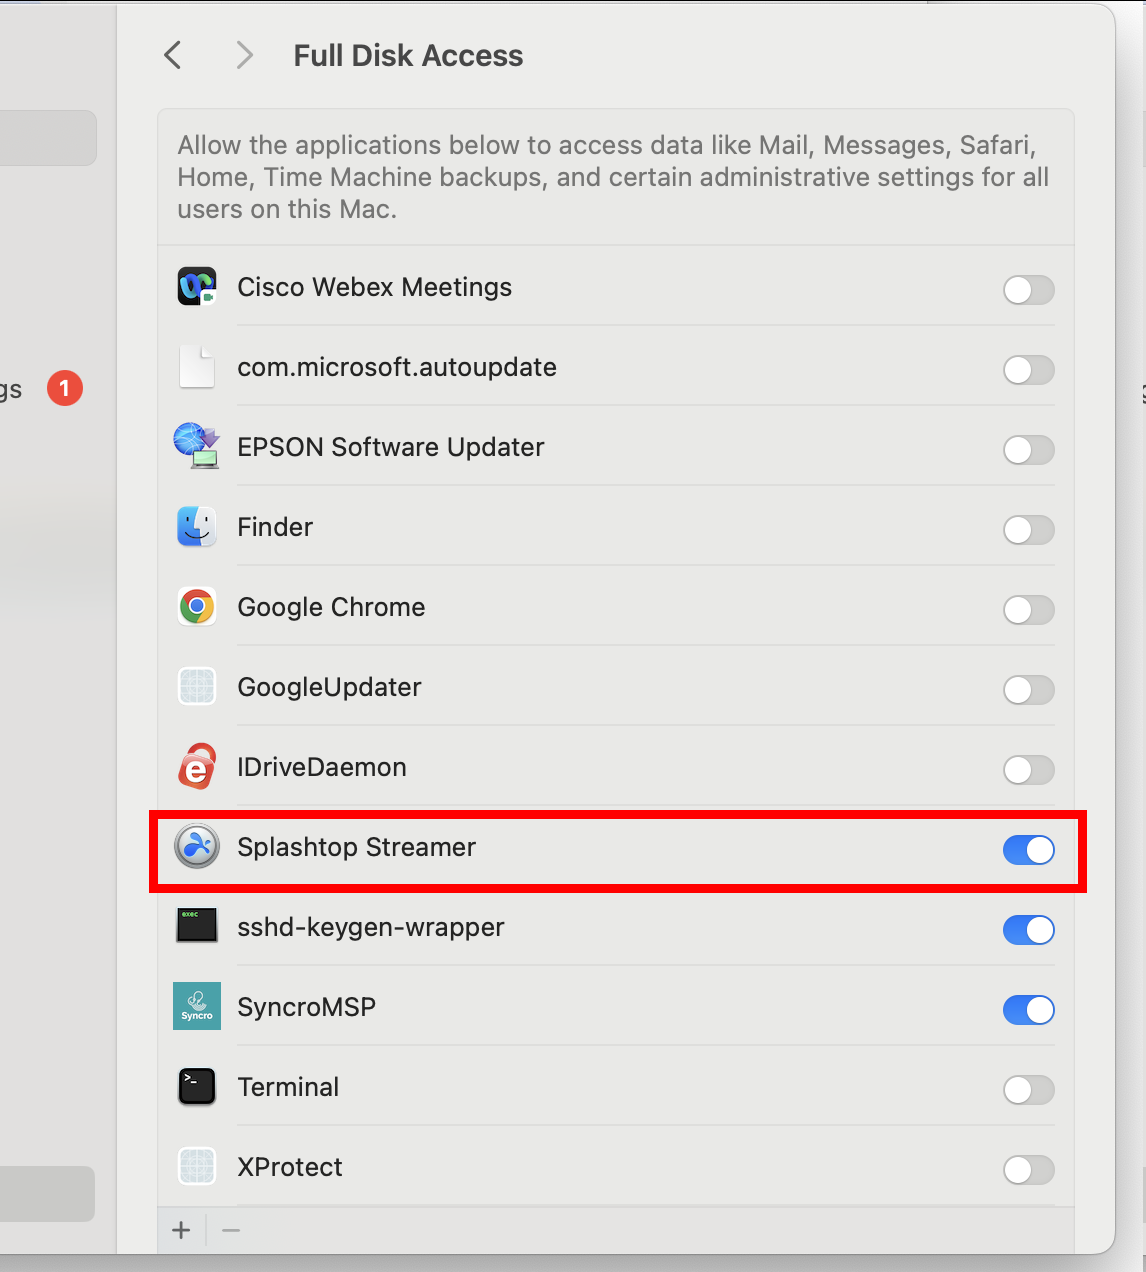Select the Google Chrome label
The image size is (1146, 1272).
pyautogui.click(x=331, y=607)
